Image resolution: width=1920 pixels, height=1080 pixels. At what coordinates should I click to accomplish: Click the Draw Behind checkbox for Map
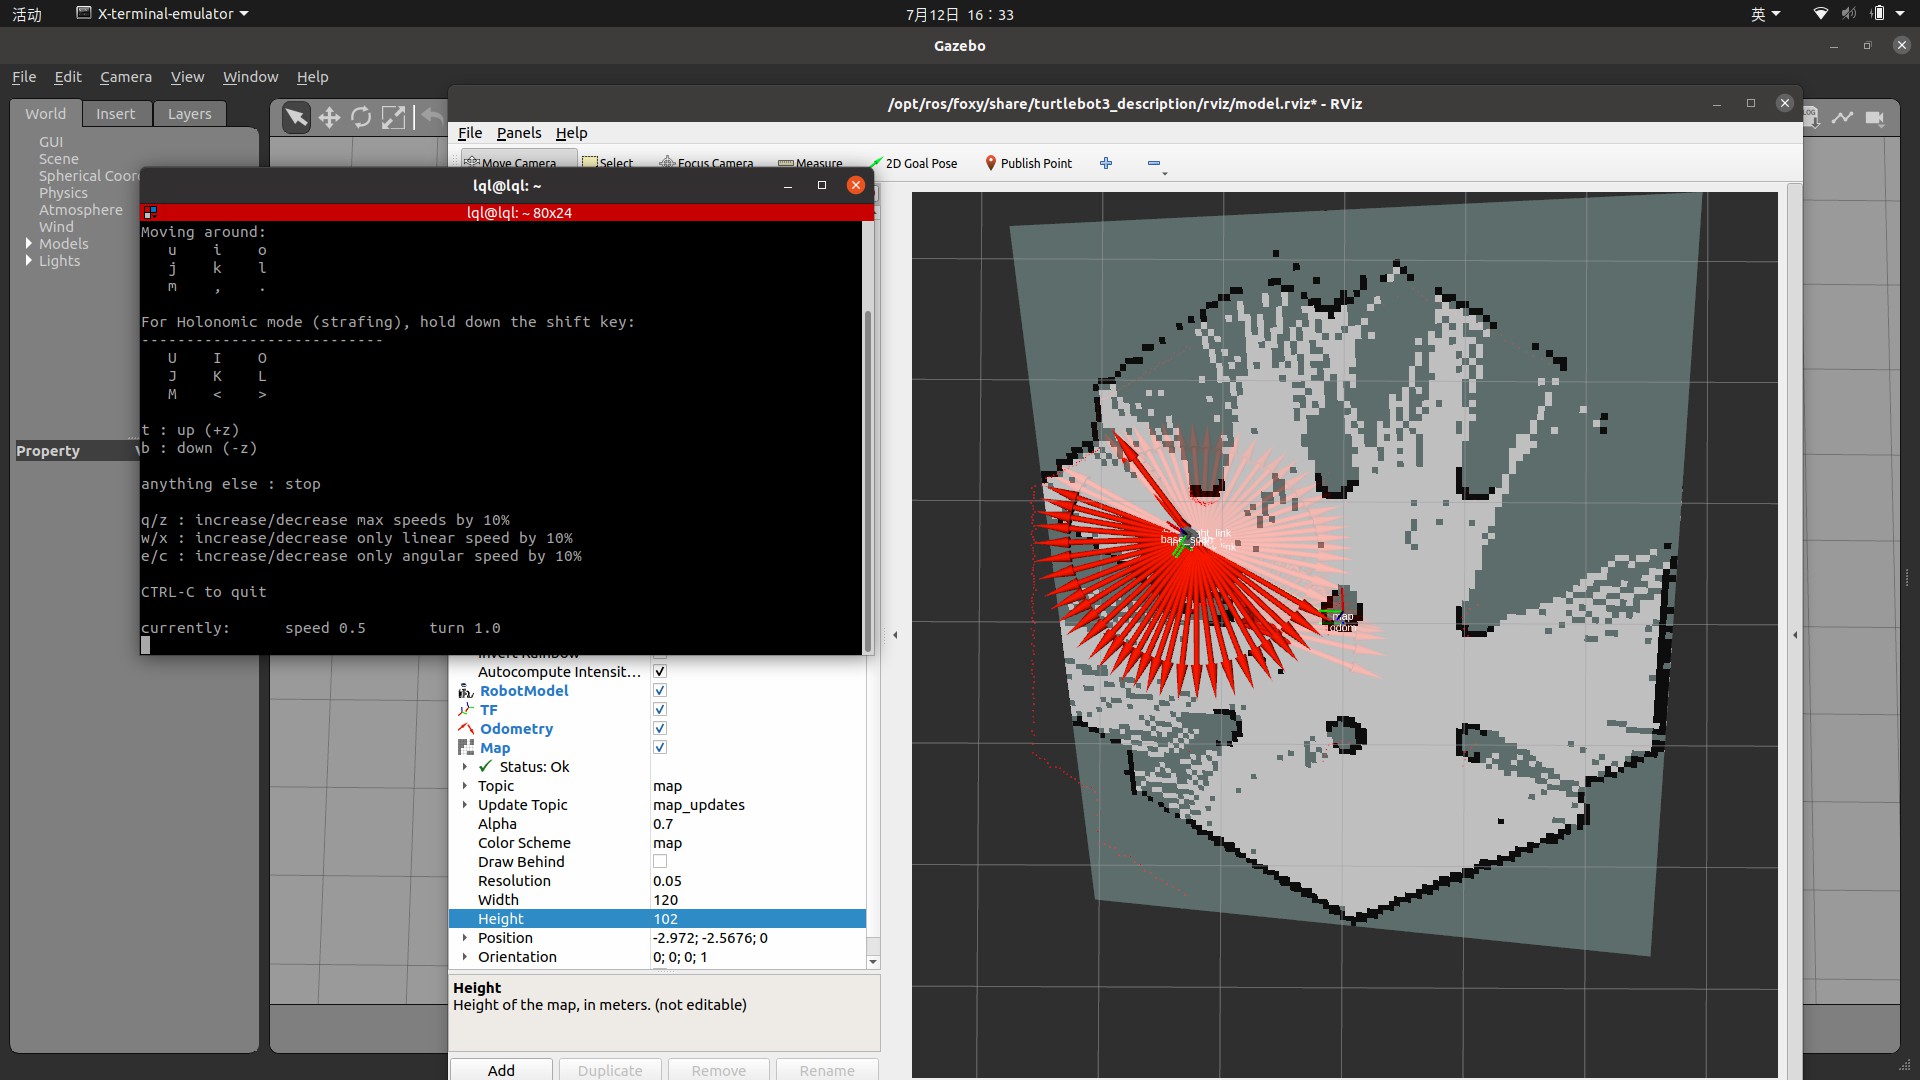[659, 861]
